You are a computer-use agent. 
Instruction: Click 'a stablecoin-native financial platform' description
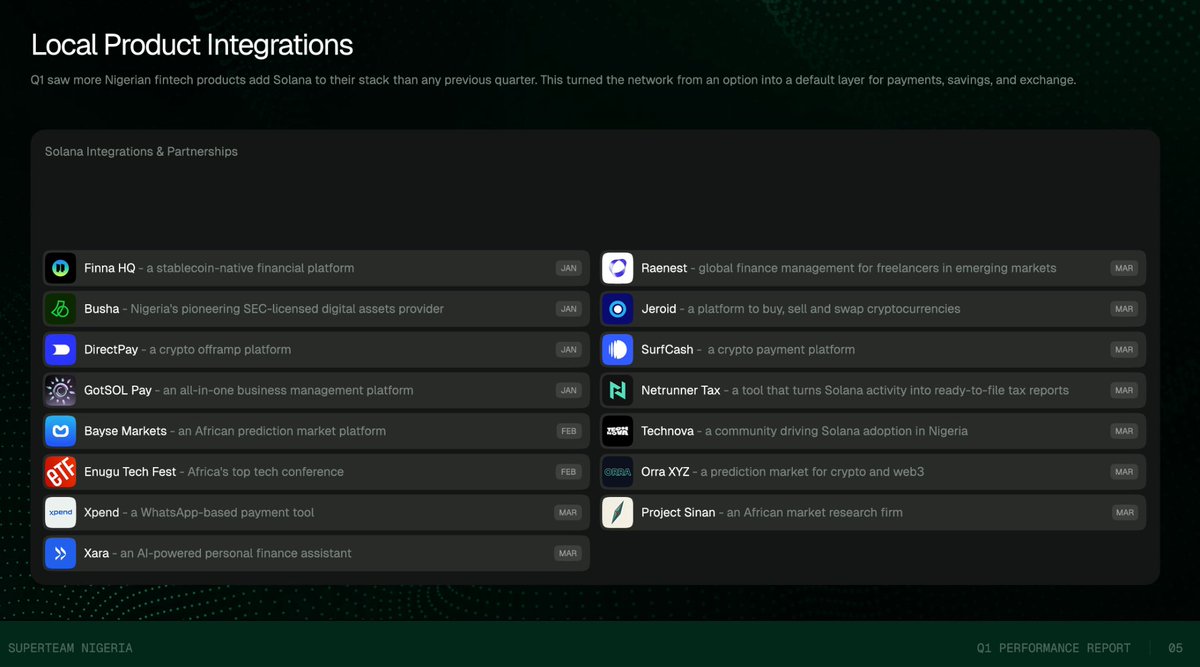(x=250, y=268)
